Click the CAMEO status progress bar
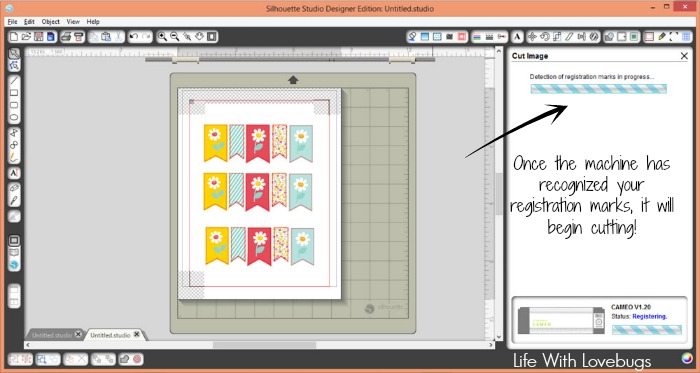 [647, 330]
